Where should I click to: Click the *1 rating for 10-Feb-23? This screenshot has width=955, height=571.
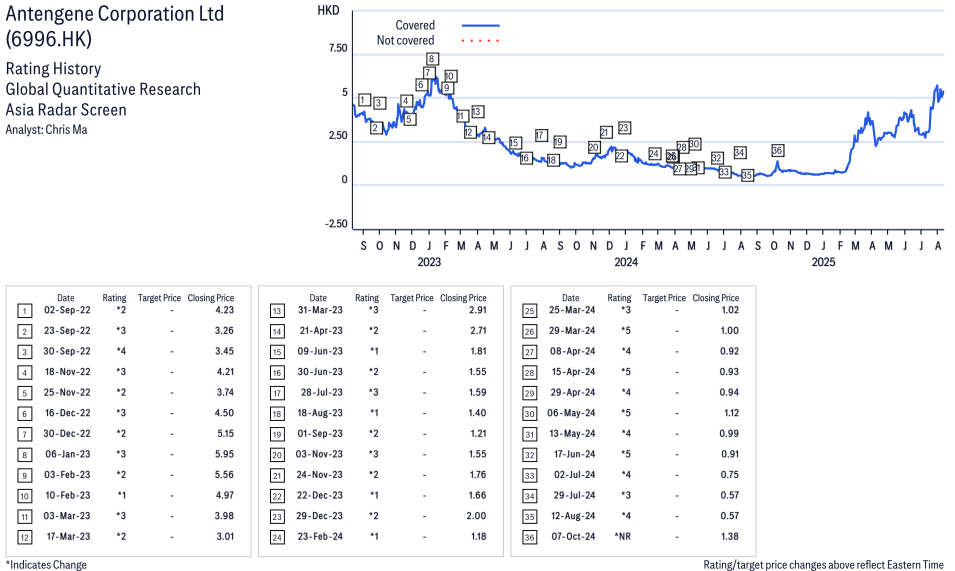point(122,496)
